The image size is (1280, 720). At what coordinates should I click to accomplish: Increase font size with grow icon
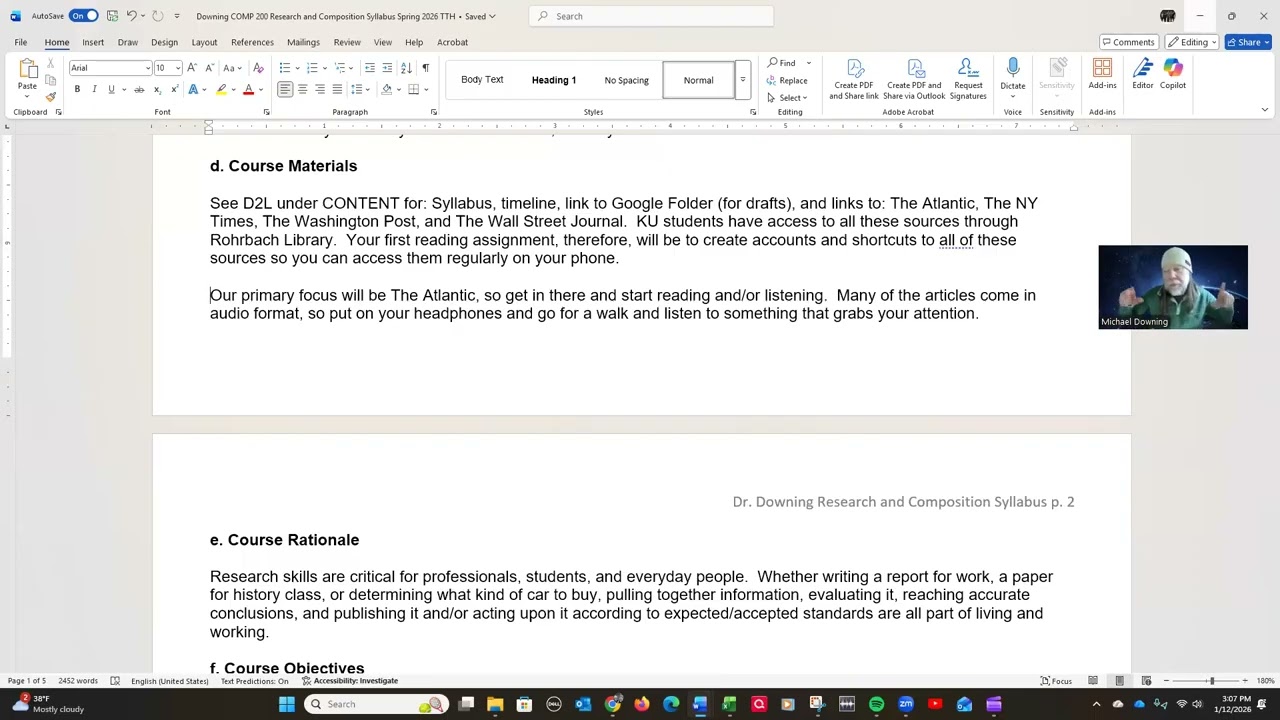tap(192, 68)
